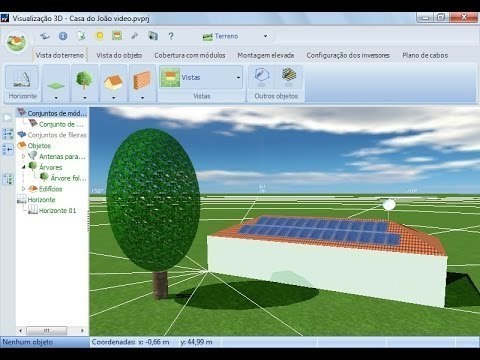Click the blue info icon in toolbar
The height and width of the screenshot is (360, 480).
click(x=63, y=36)
